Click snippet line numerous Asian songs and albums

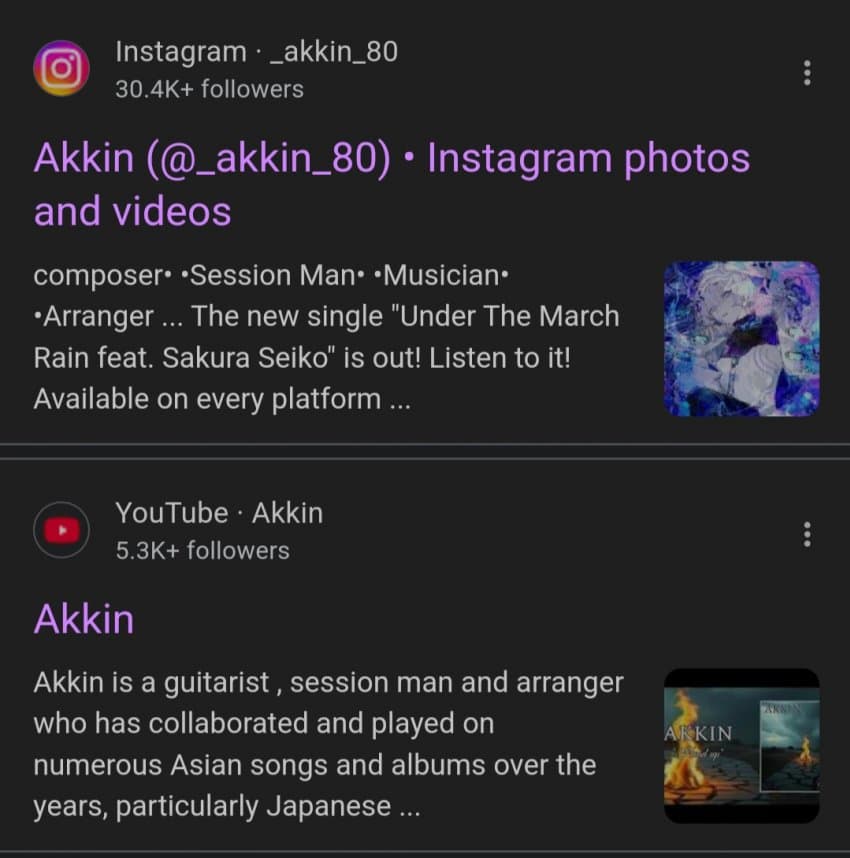[315, 764]
